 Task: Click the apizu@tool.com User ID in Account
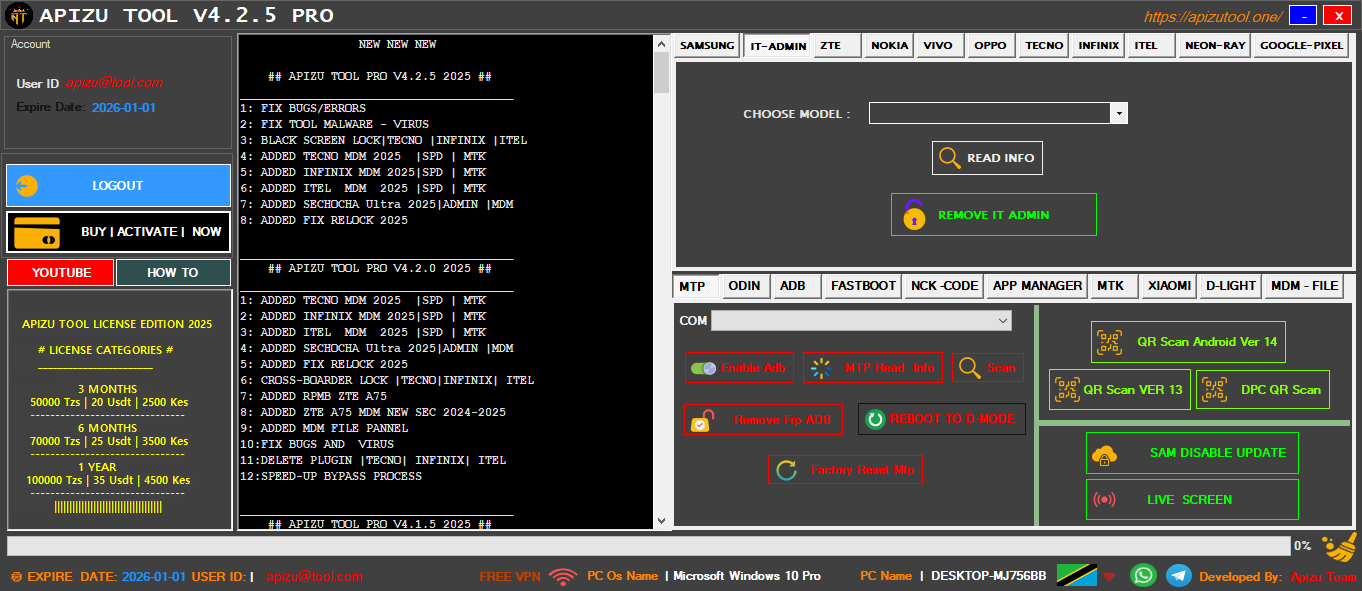[x=114, y=83]
